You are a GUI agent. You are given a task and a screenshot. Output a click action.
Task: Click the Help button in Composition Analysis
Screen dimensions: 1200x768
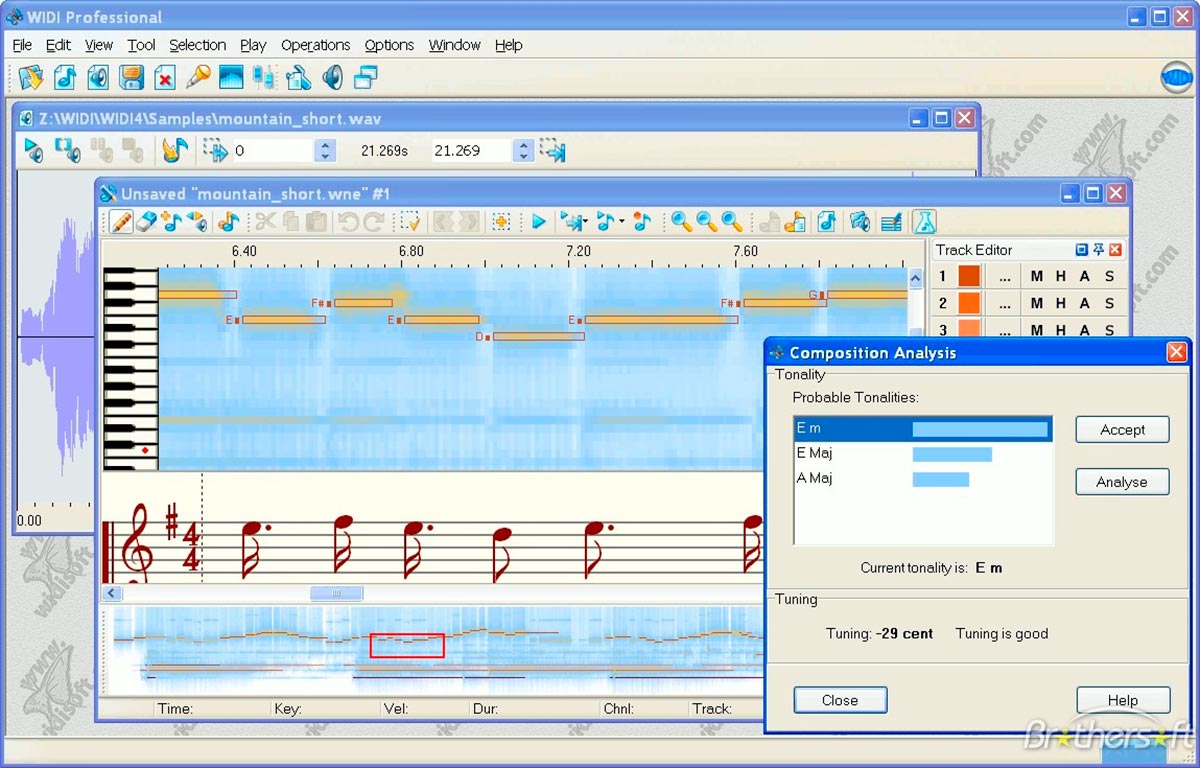pyautogui.click(x=1123, y=700)
